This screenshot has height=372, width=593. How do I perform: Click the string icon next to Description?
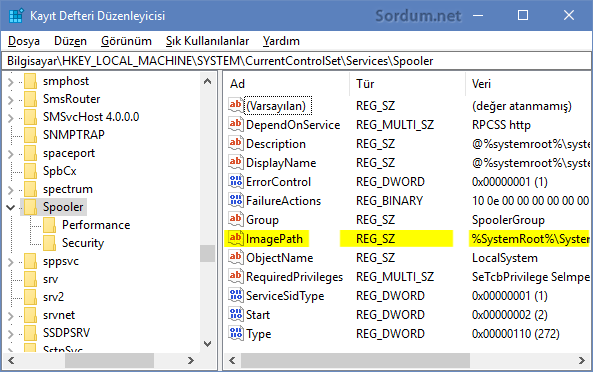click(x=235, y=143)
